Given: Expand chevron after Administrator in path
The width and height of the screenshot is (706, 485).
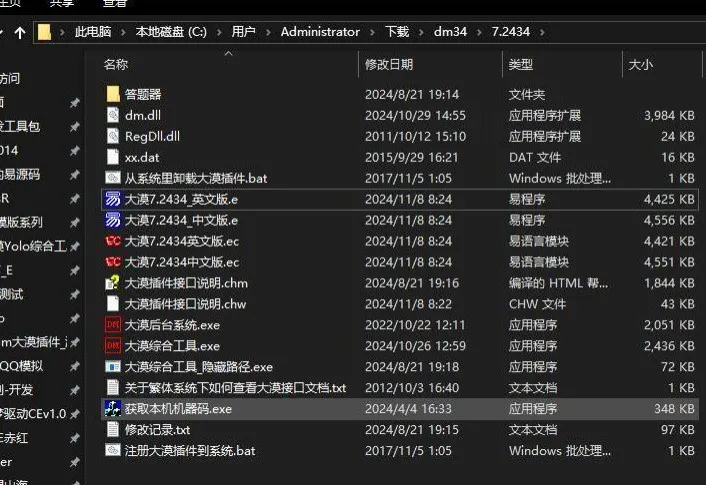Looking at the screenshot, I should [372, 32].
